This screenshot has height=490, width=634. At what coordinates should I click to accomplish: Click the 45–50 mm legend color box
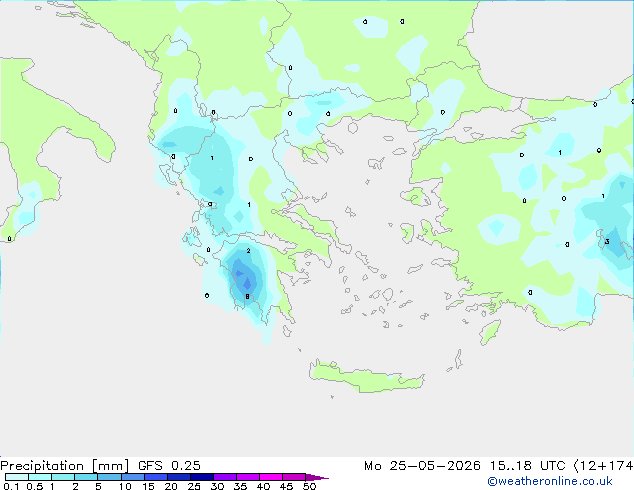tap(294, 477)
